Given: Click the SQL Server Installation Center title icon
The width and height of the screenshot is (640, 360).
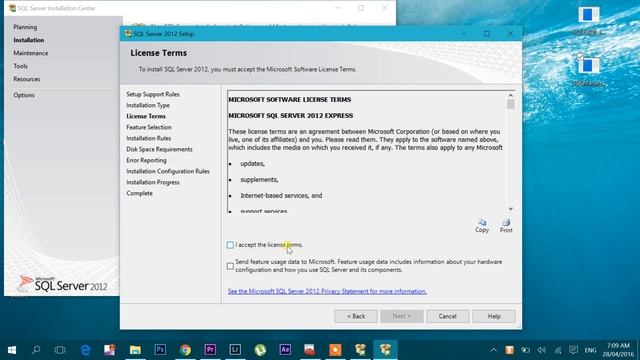Looking at the screenshot, I should click(x=13, y=8).
